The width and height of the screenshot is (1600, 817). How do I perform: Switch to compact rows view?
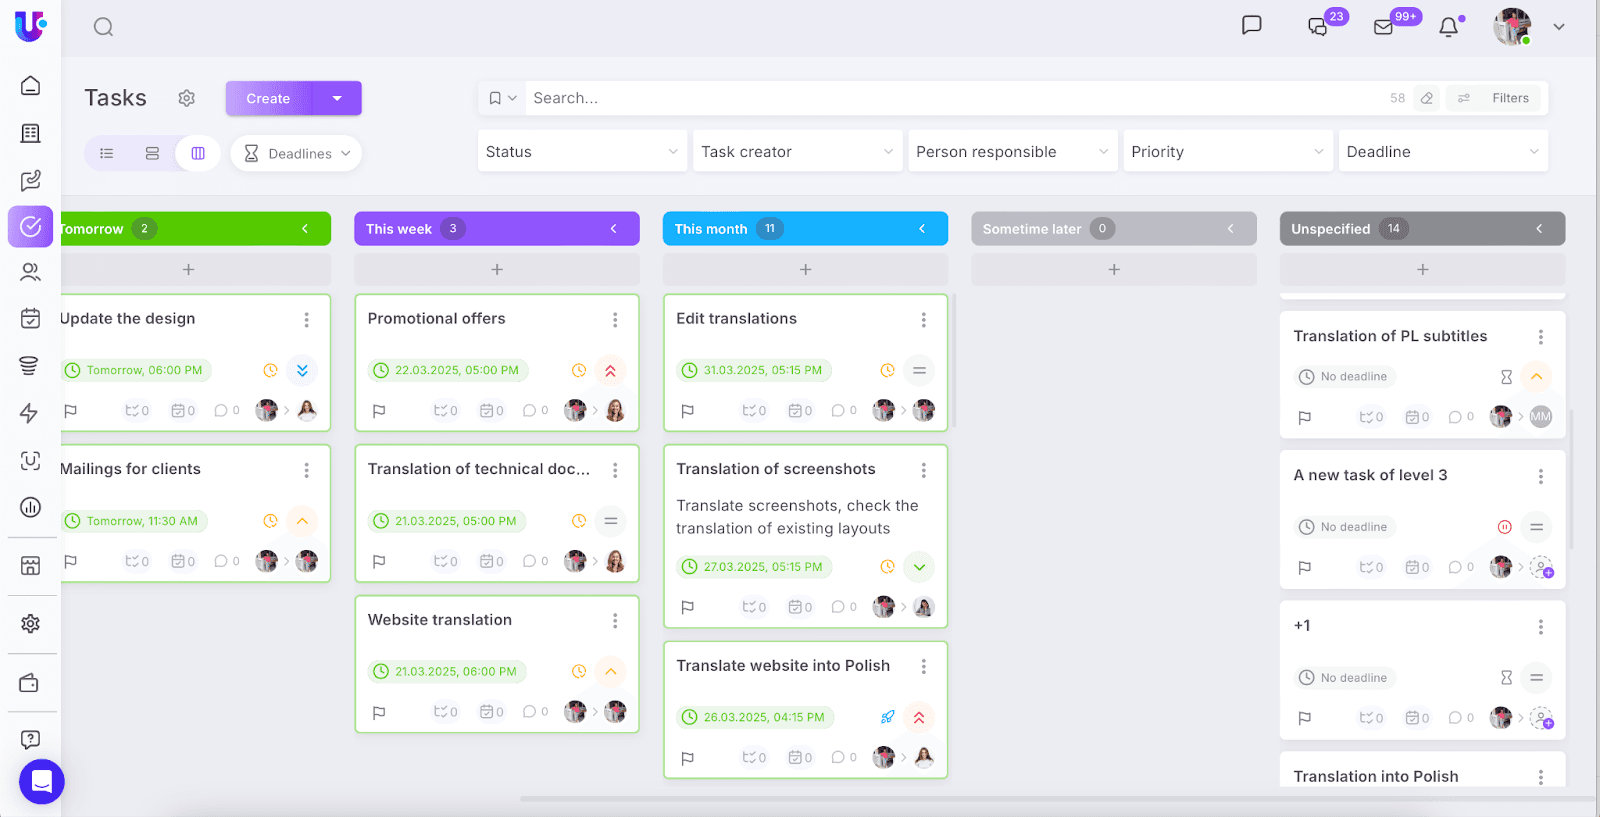click(x=152, y=153)
